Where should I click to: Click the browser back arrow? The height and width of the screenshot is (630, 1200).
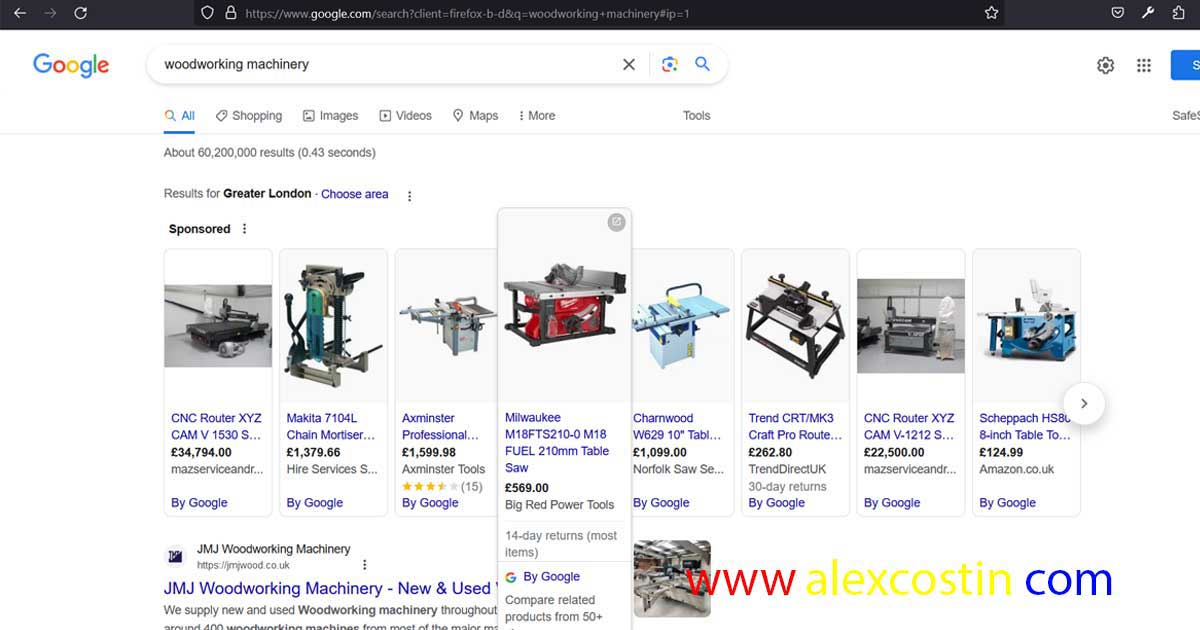point(20,13)
